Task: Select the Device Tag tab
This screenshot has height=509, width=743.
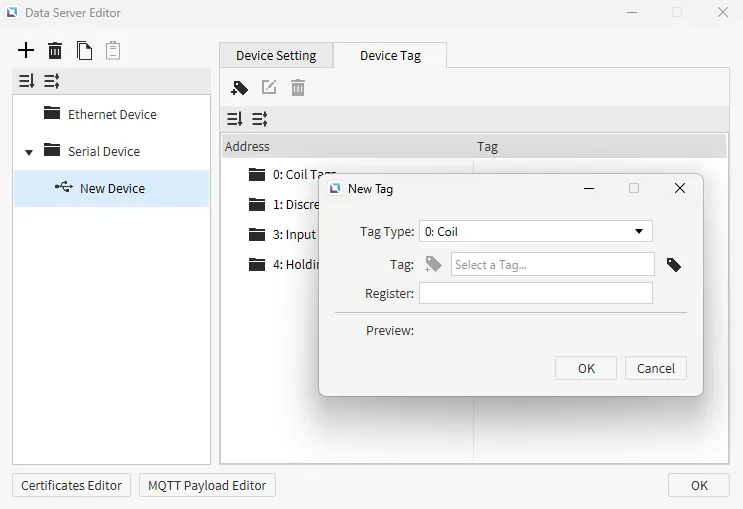Action: point(390,56)
